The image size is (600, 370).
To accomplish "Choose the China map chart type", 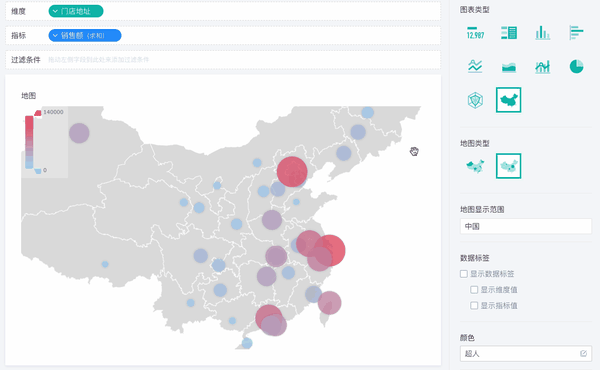I will click(x=509, y=100).
